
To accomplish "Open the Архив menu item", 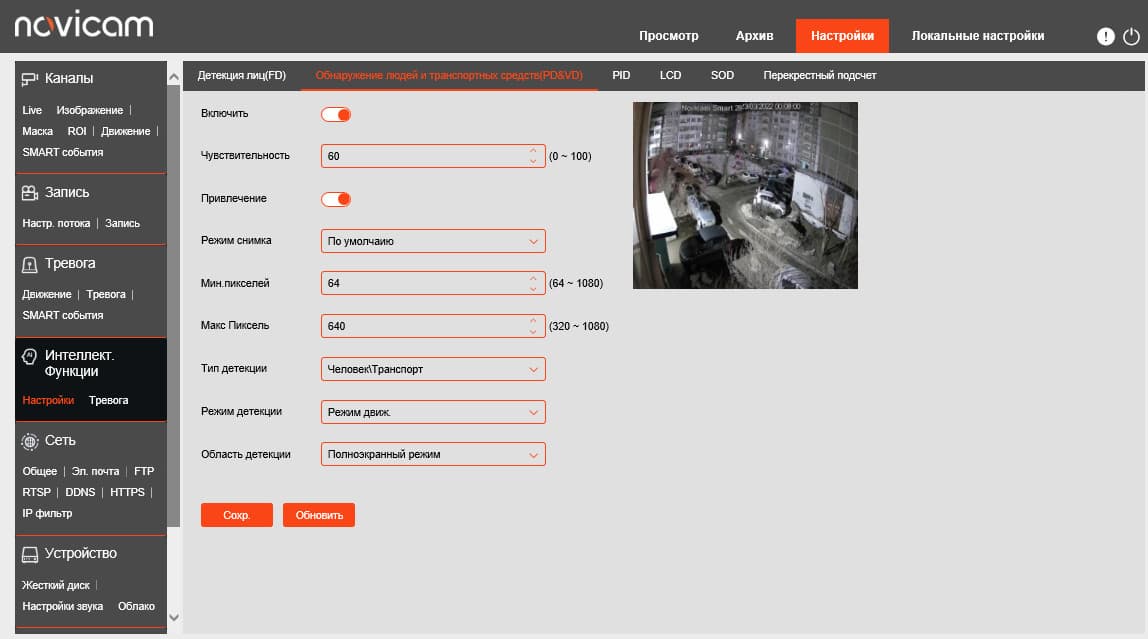I will click(754, 36).
